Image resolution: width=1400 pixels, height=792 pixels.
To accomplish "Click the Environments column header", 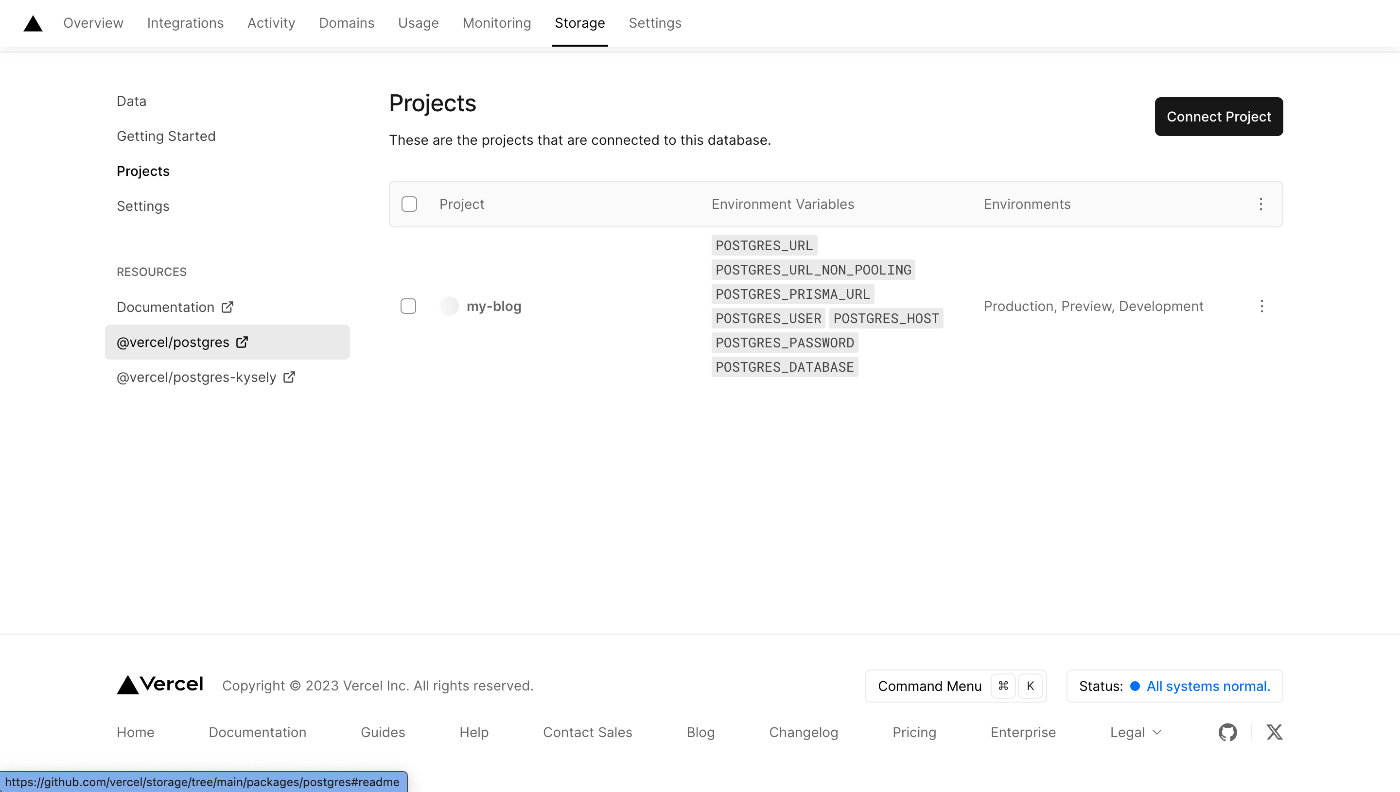I will [1027, 204].
